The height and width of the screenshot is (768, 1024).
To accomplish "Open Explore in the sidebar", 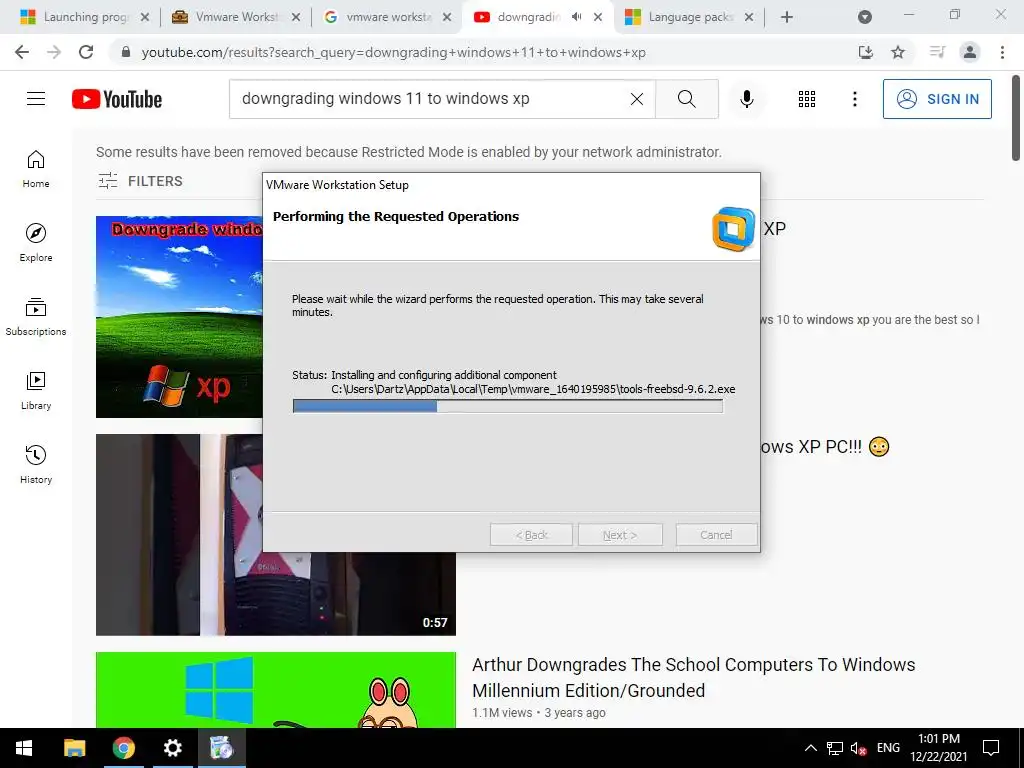I will click(x=36, y=242).
